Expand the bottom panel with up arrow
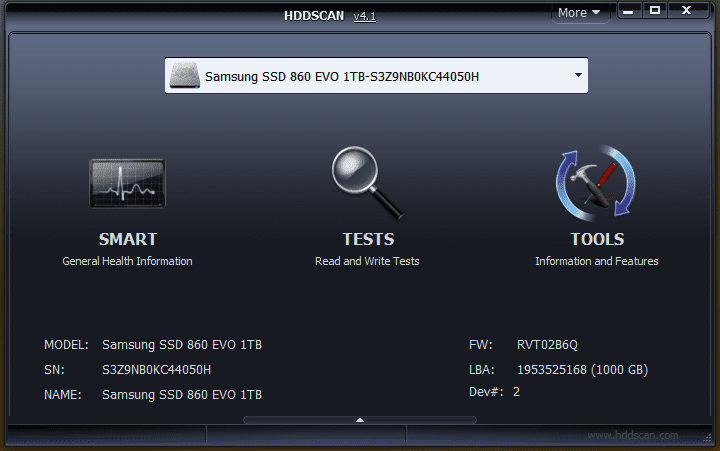Viewport: 720px width, 451px height. click(x=360, y=420)
